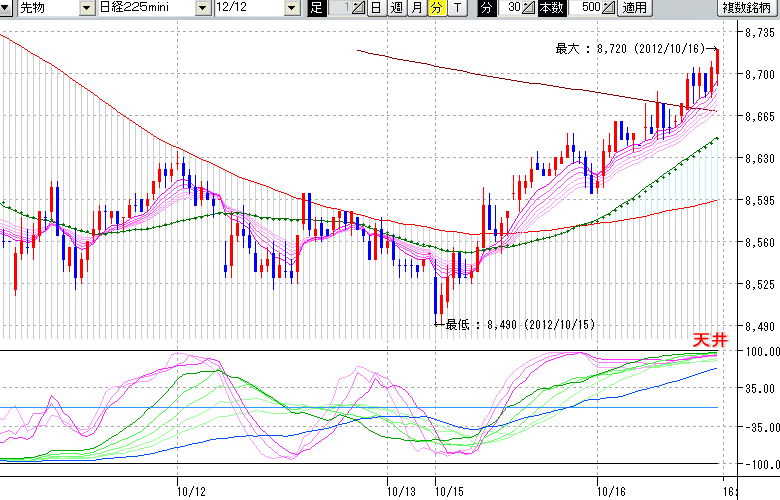Click the red 天井 ceiling indicator label
The image size is (780, 500).
[707, 341]
